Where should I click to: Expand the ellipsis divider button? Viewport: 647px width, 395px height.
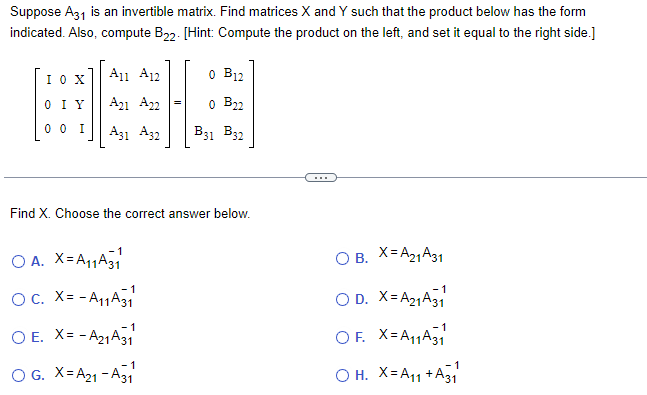[x=321, y=177]
